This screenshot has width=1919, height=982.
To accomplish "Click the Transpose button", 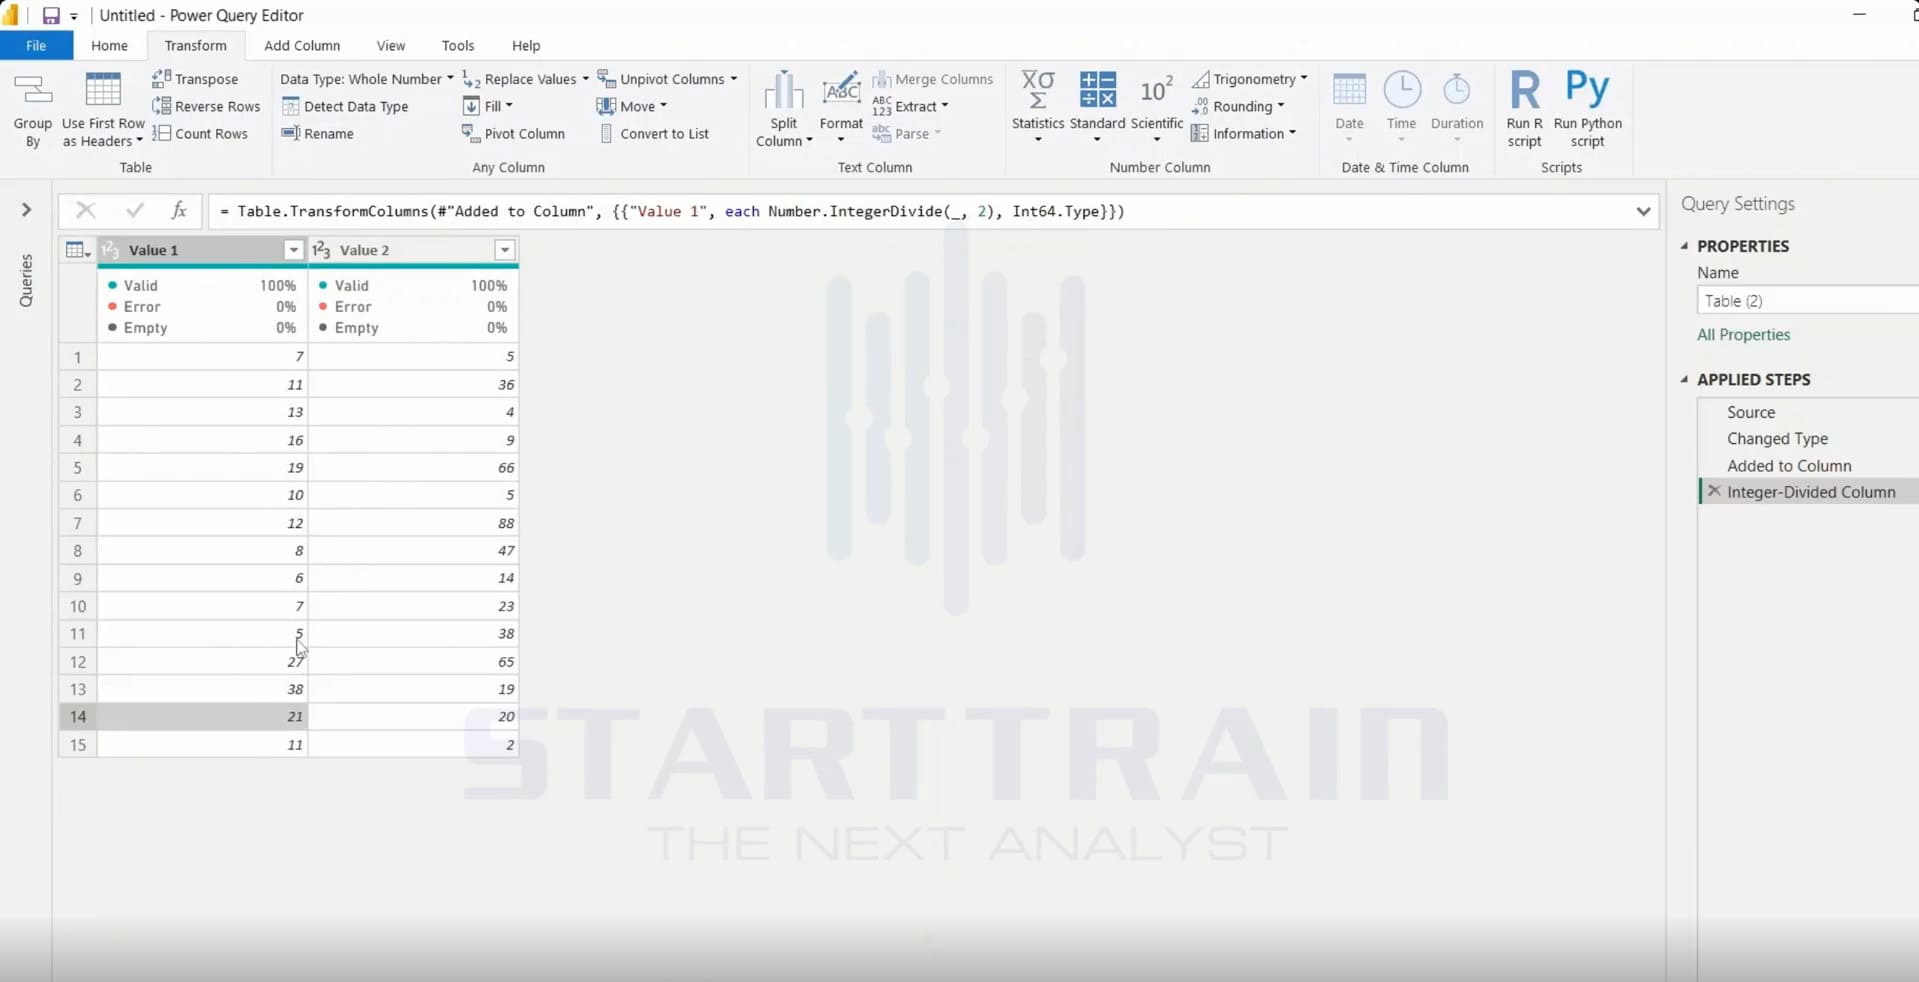I will [x=195, y=79].
